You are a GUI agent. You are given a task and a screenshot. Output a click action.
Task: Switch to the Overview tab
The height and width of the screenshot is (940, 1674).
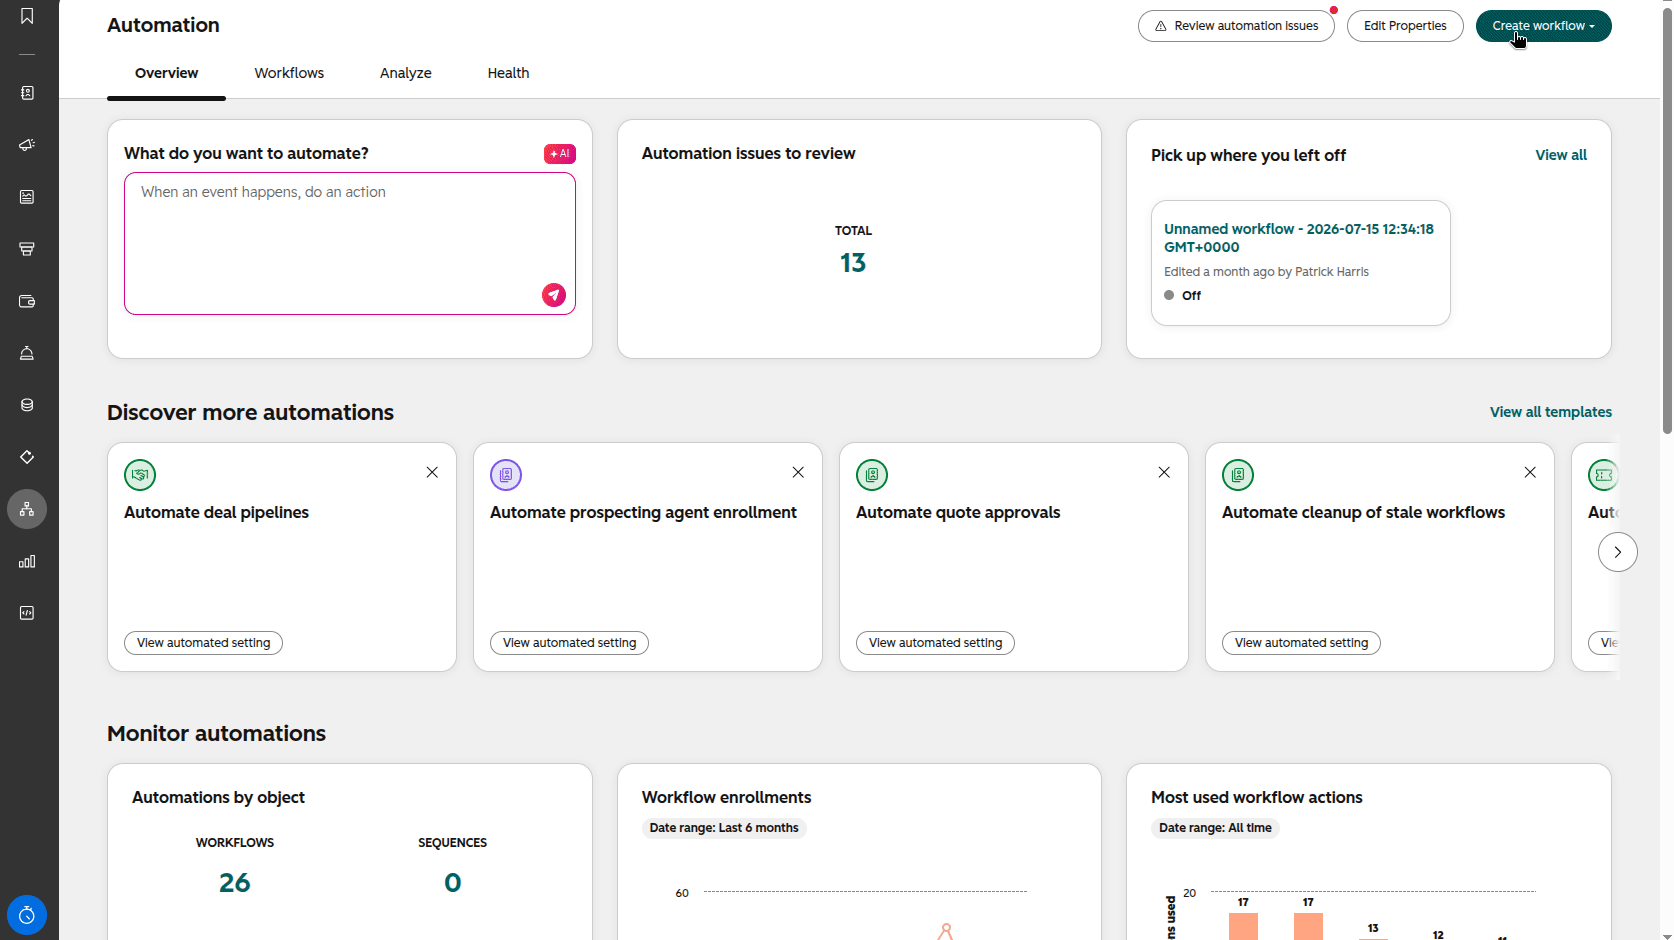[166, 73]
